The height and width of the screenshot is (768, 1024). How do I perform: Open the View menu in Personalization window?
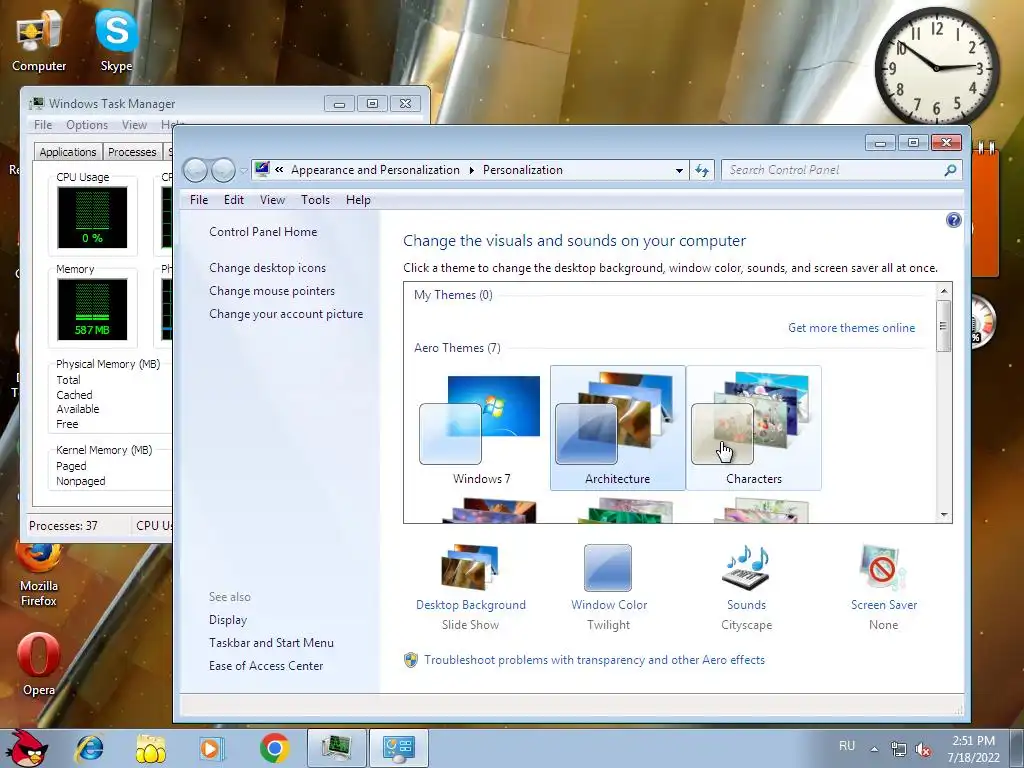tap(272, 200)
